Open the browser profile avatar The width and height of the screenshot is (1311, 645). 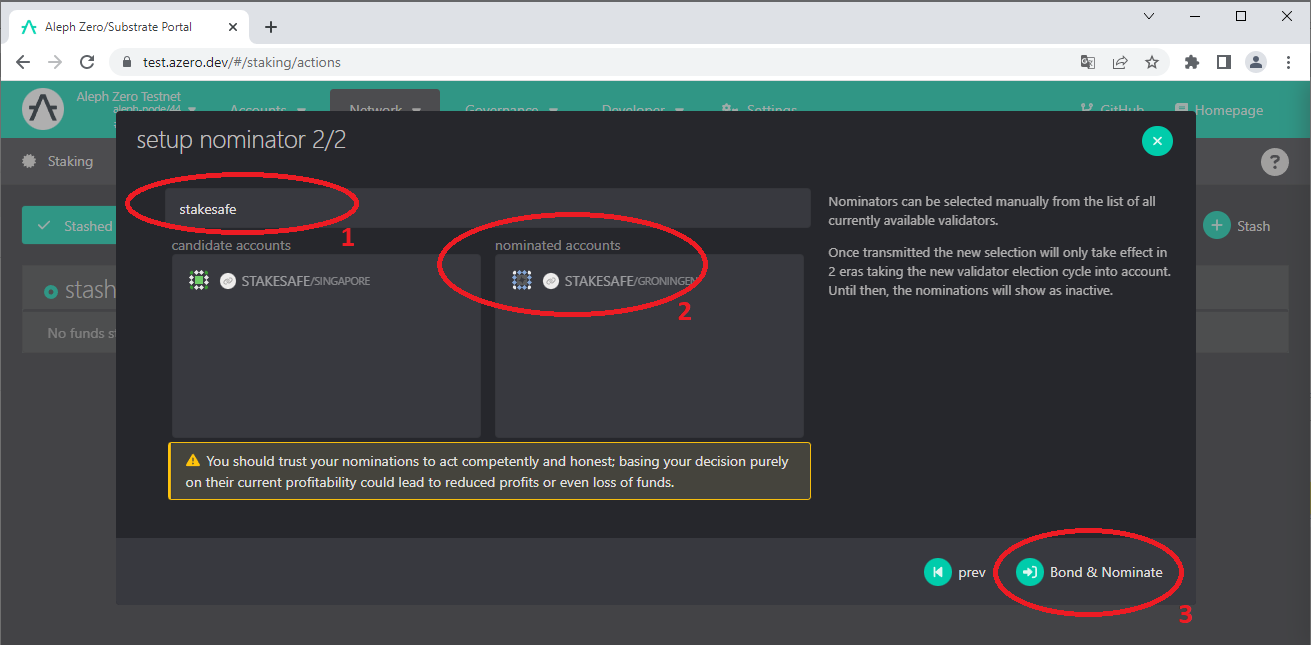pyautogui.click(x=1255, y=62)
